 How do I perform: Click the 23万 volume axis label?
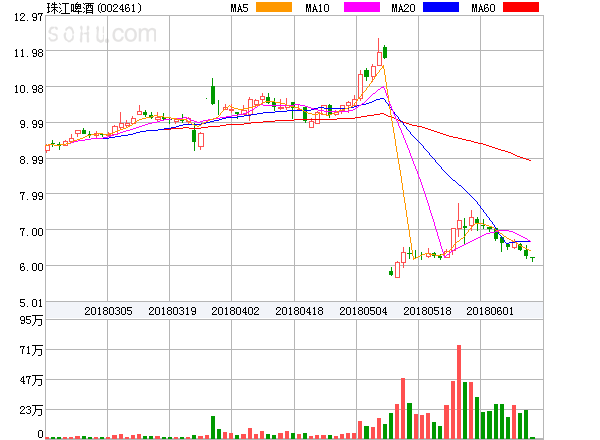point(31,411)
